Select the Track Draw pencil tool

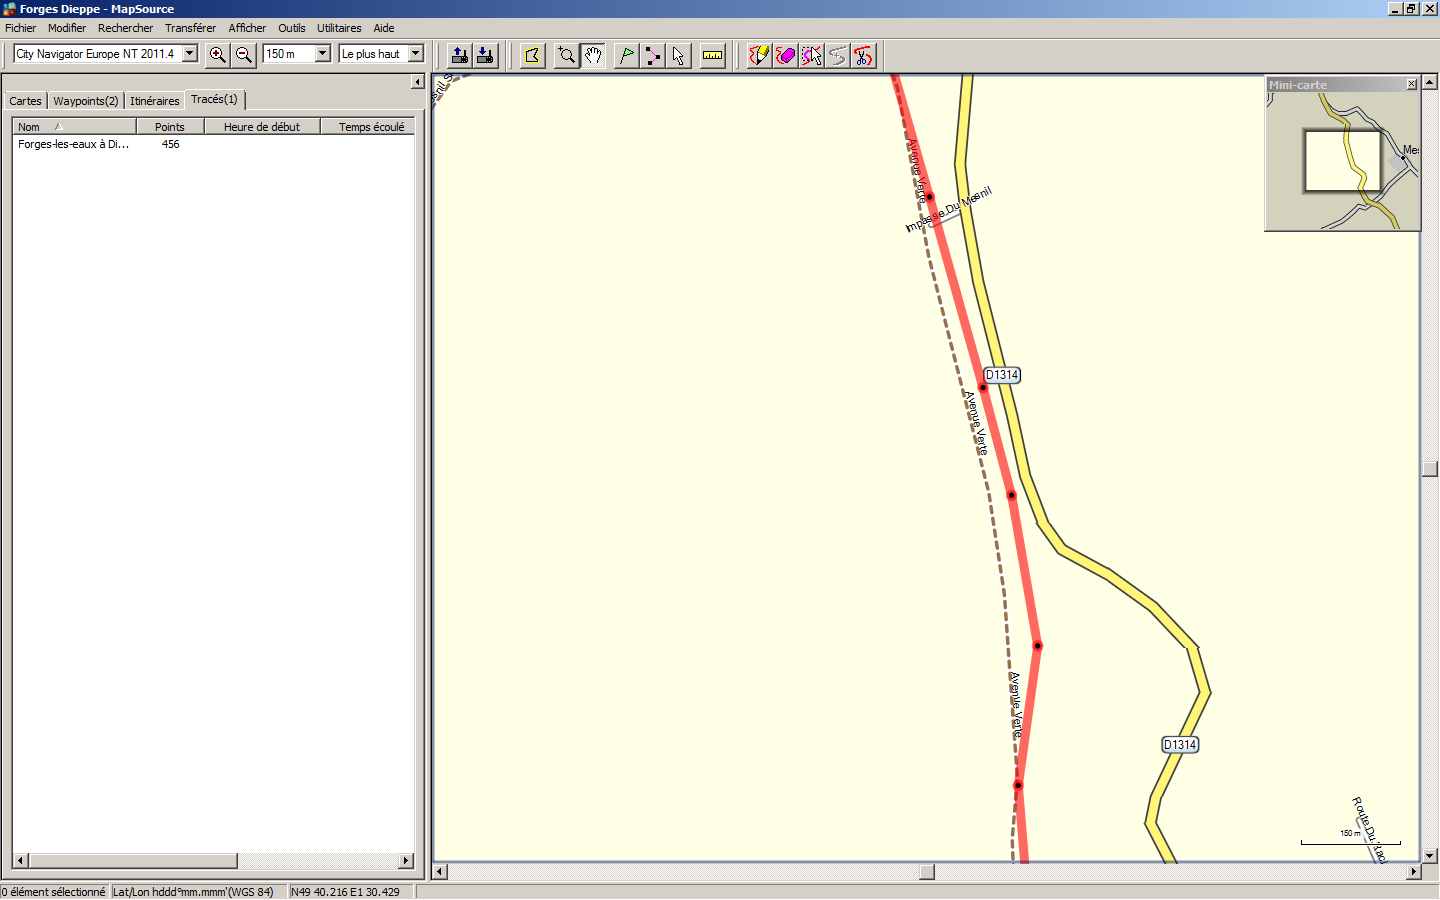[759, 55]
